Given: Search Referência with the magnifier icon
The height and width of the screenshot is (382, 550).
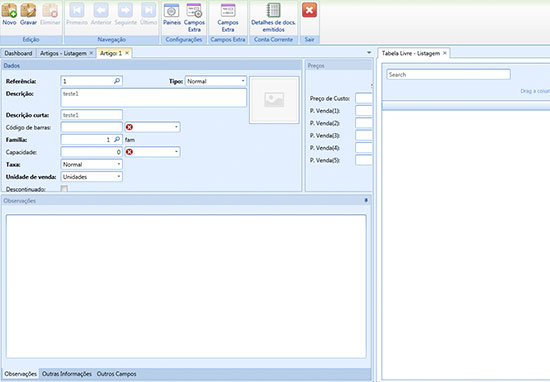Looking at the screenshot, I should pos(117,81).
